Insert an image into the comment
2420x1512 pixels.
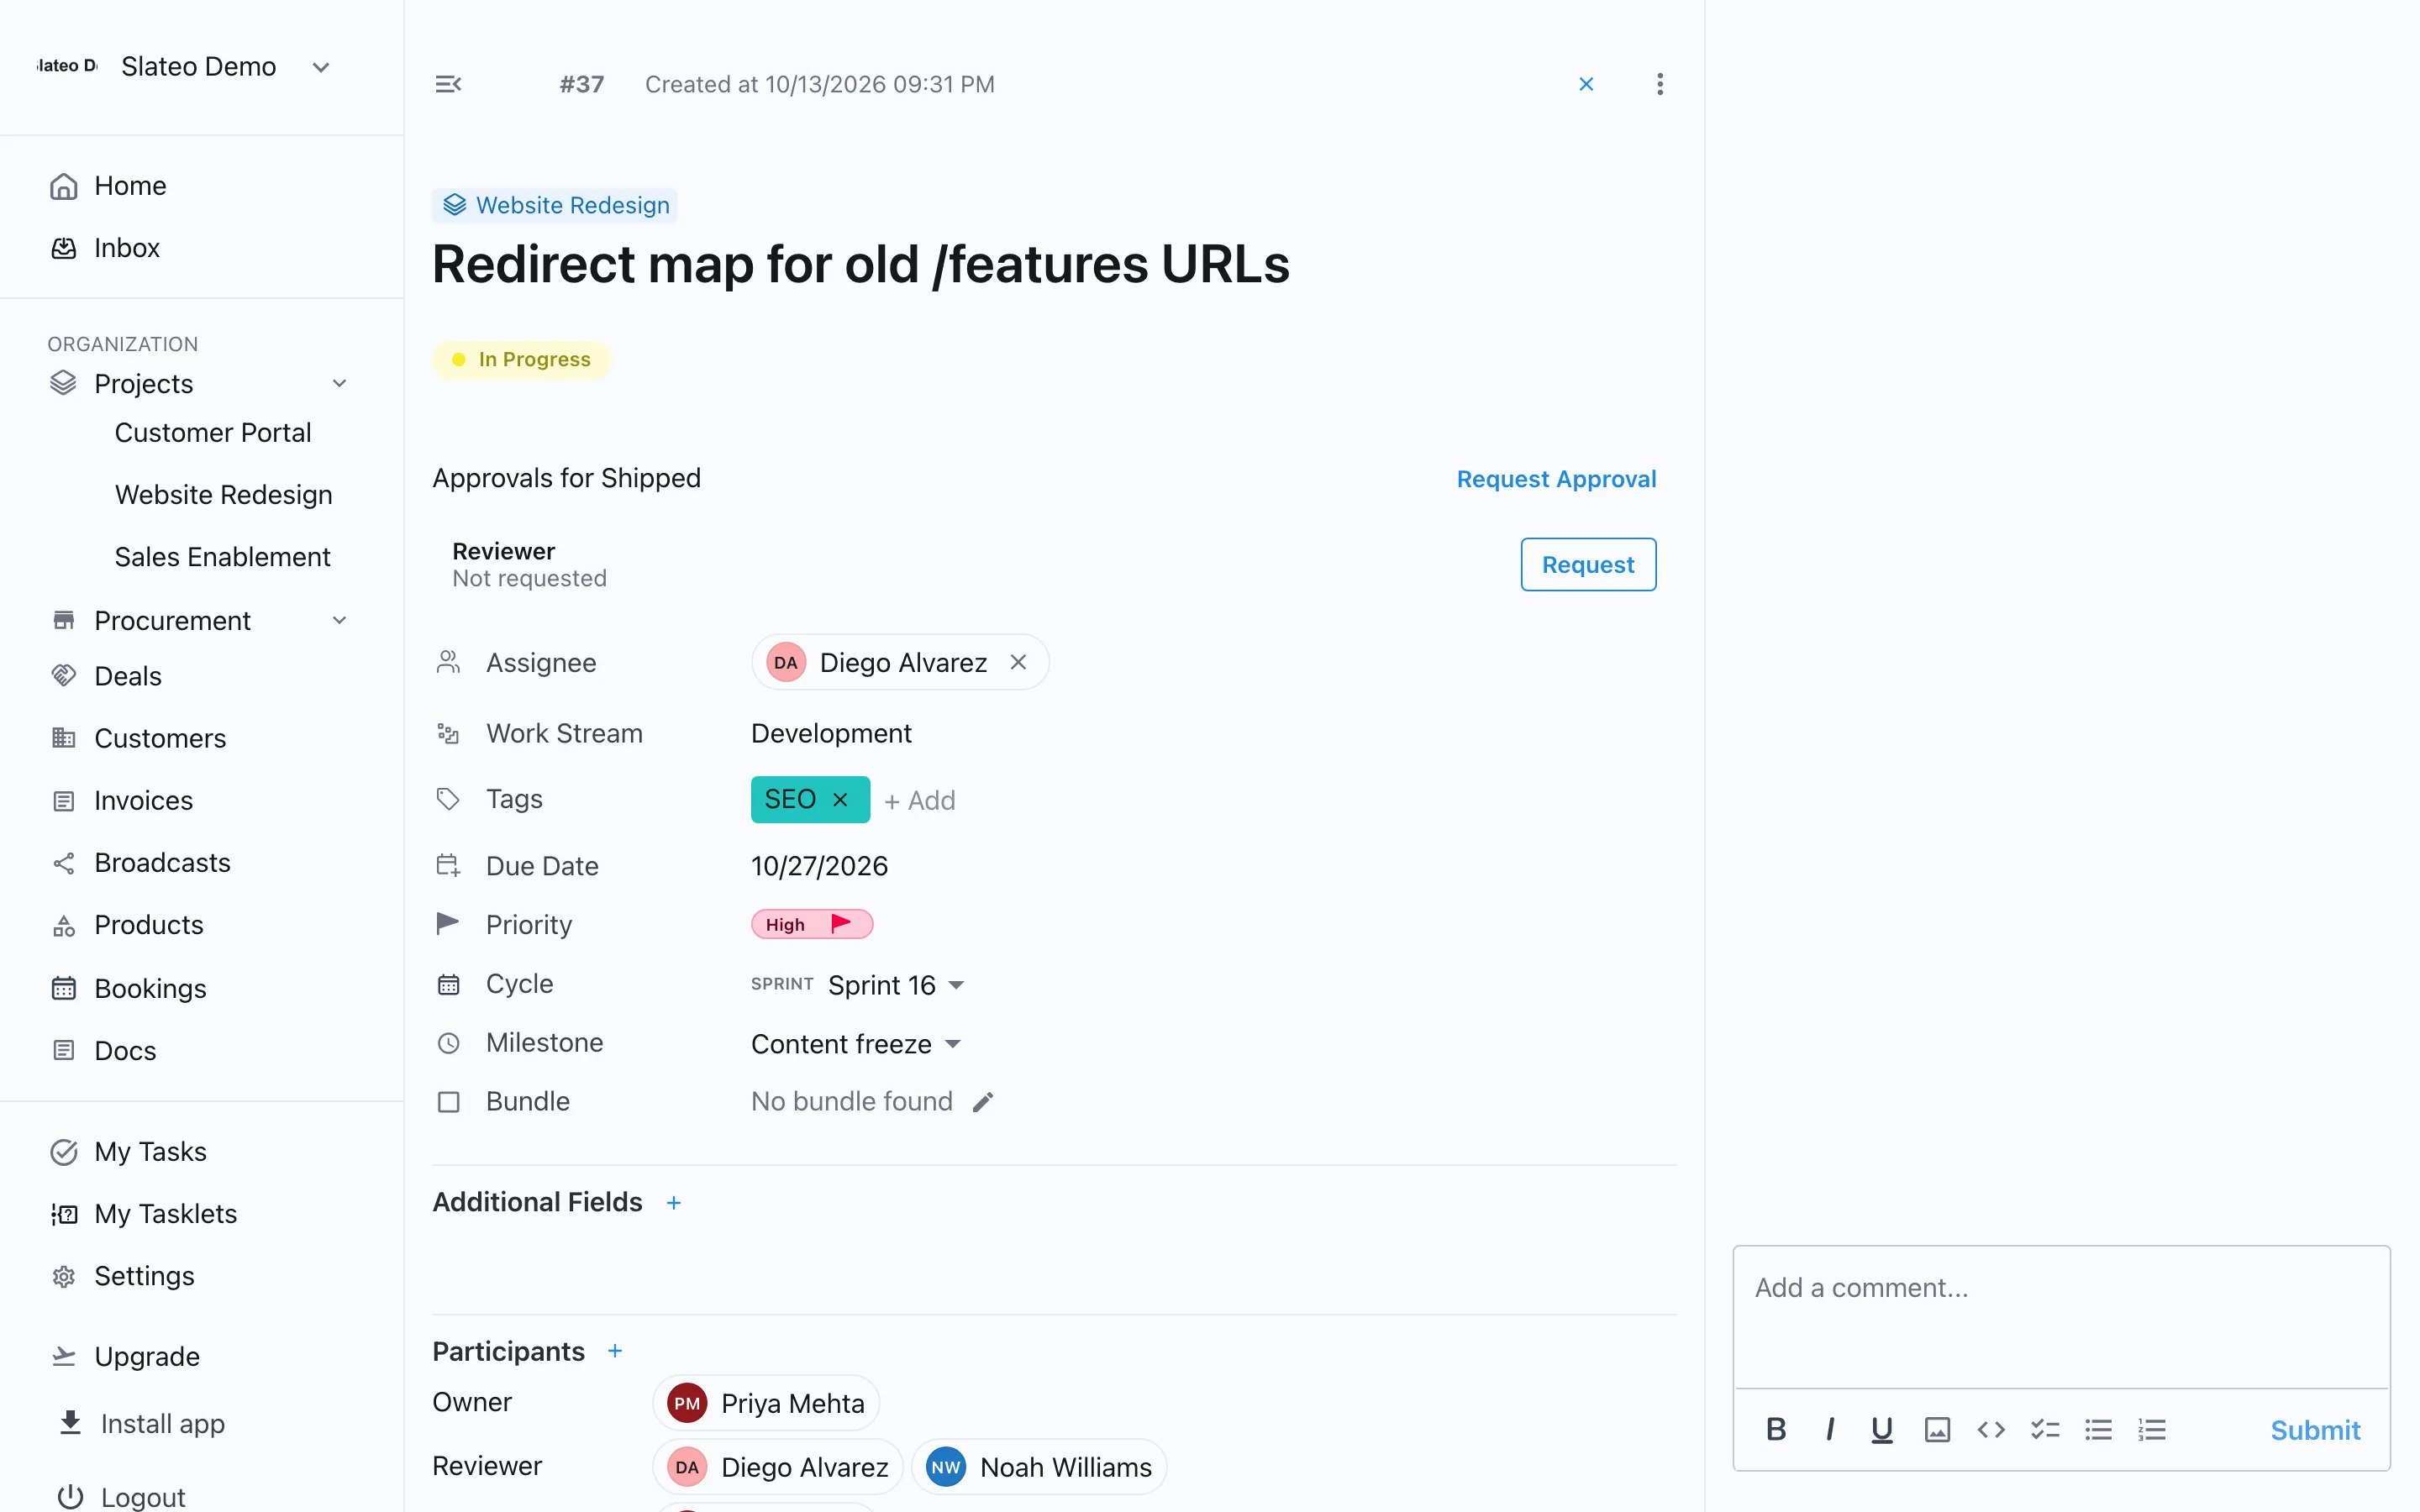coord(1937,1429)
